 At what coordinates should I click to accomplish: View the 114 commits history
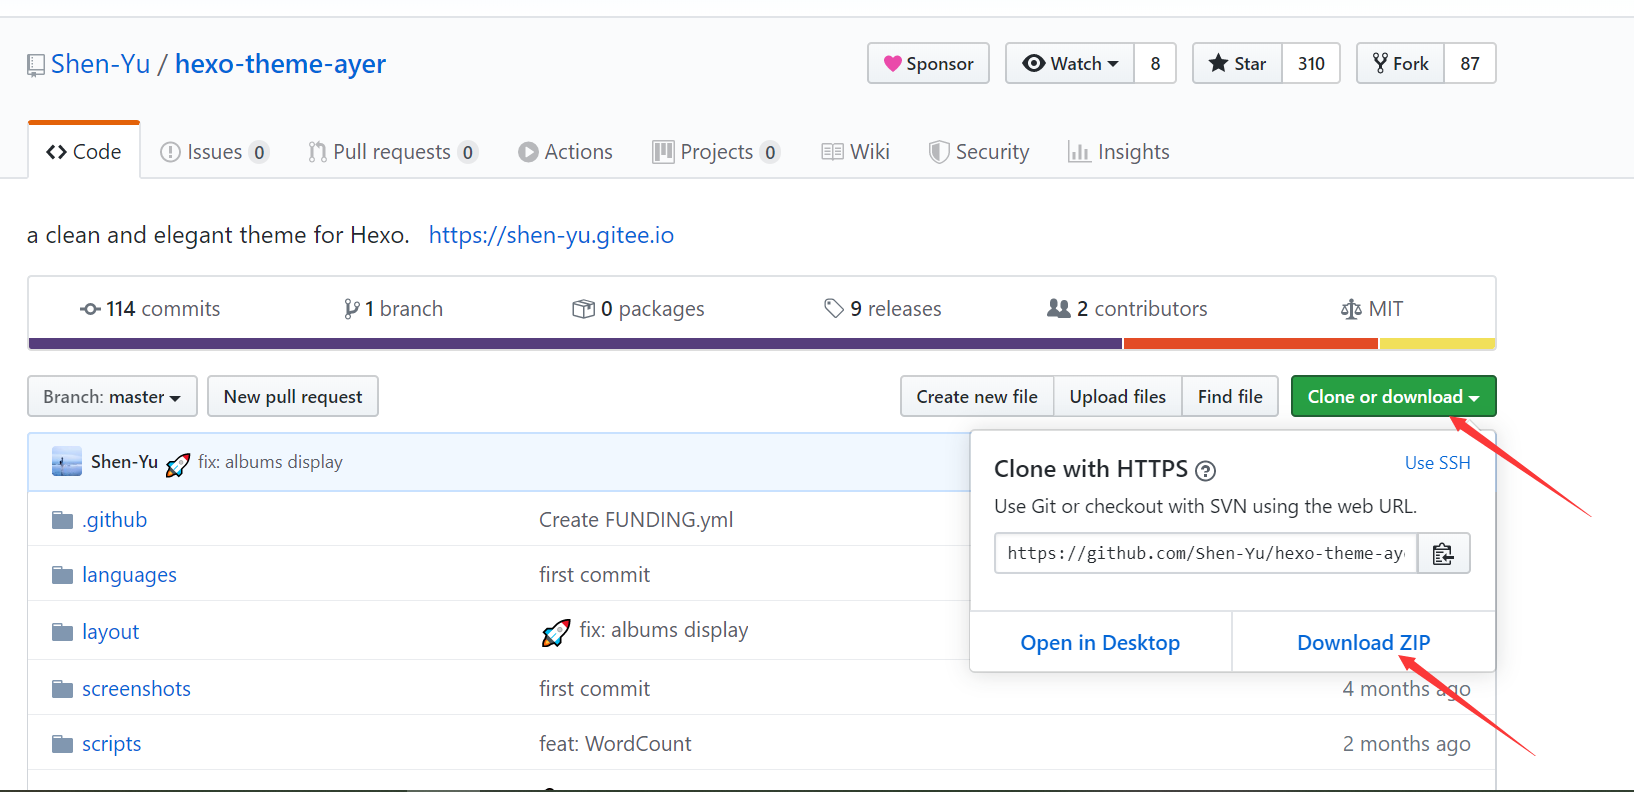150,309
